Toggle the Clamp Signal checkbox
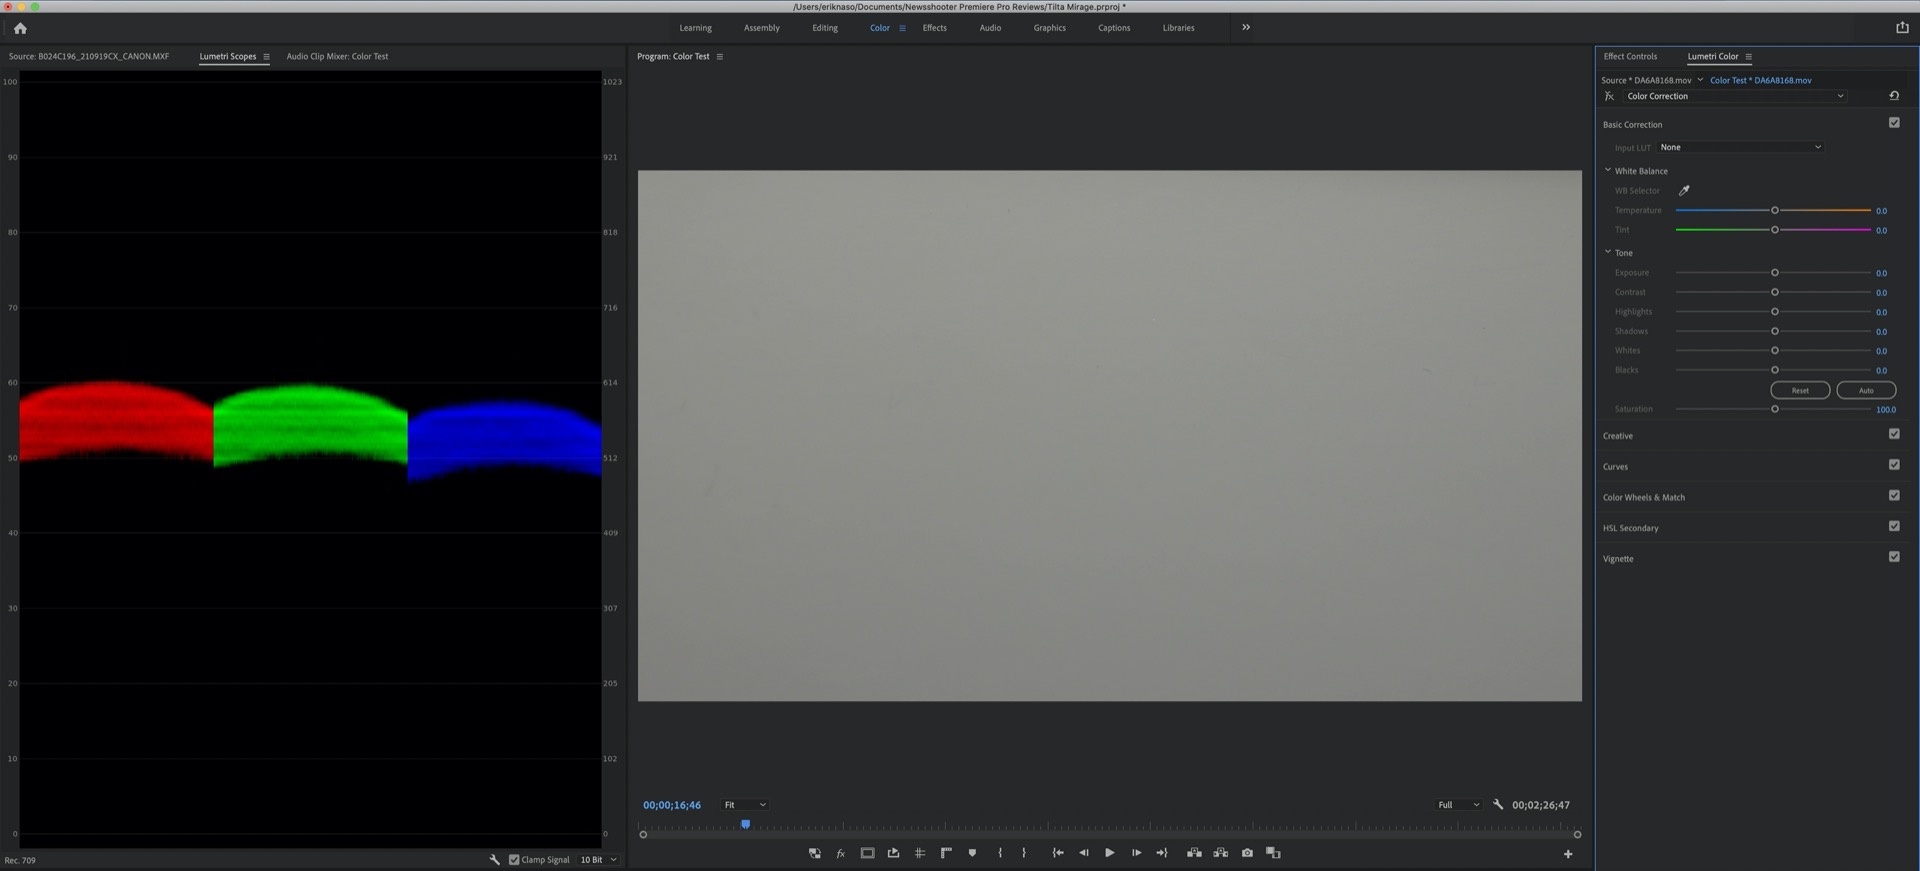This screenshot has width=1920, height=871. (x=514, y=860)
